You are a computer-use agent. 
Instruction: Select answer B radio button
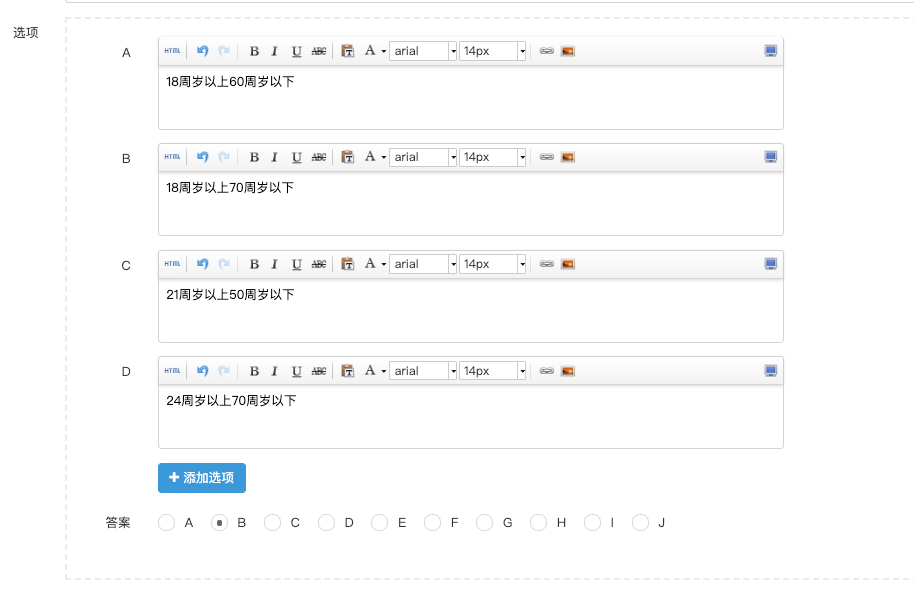[219, 523]
